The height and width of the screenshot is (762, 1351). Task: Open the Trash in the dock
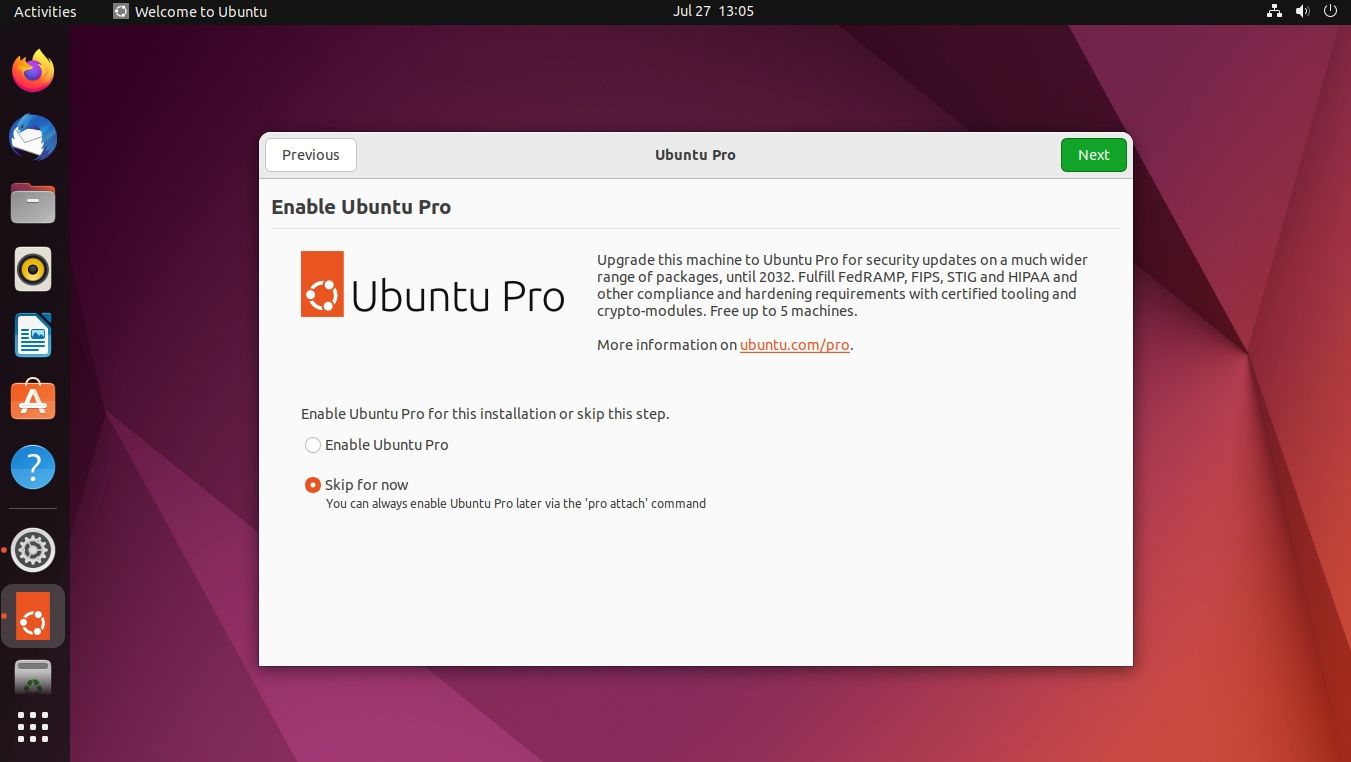point(33,677)
